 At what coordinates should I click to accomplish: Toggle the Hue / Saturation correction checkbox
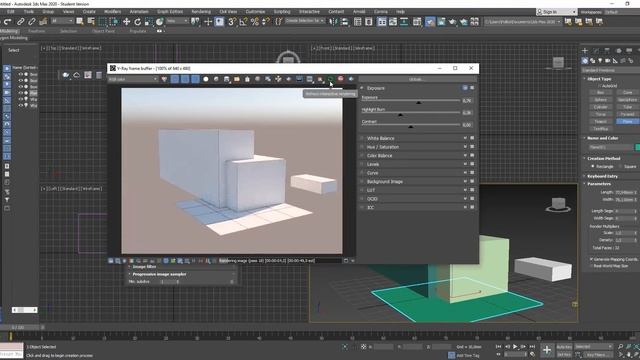point(362,147)
